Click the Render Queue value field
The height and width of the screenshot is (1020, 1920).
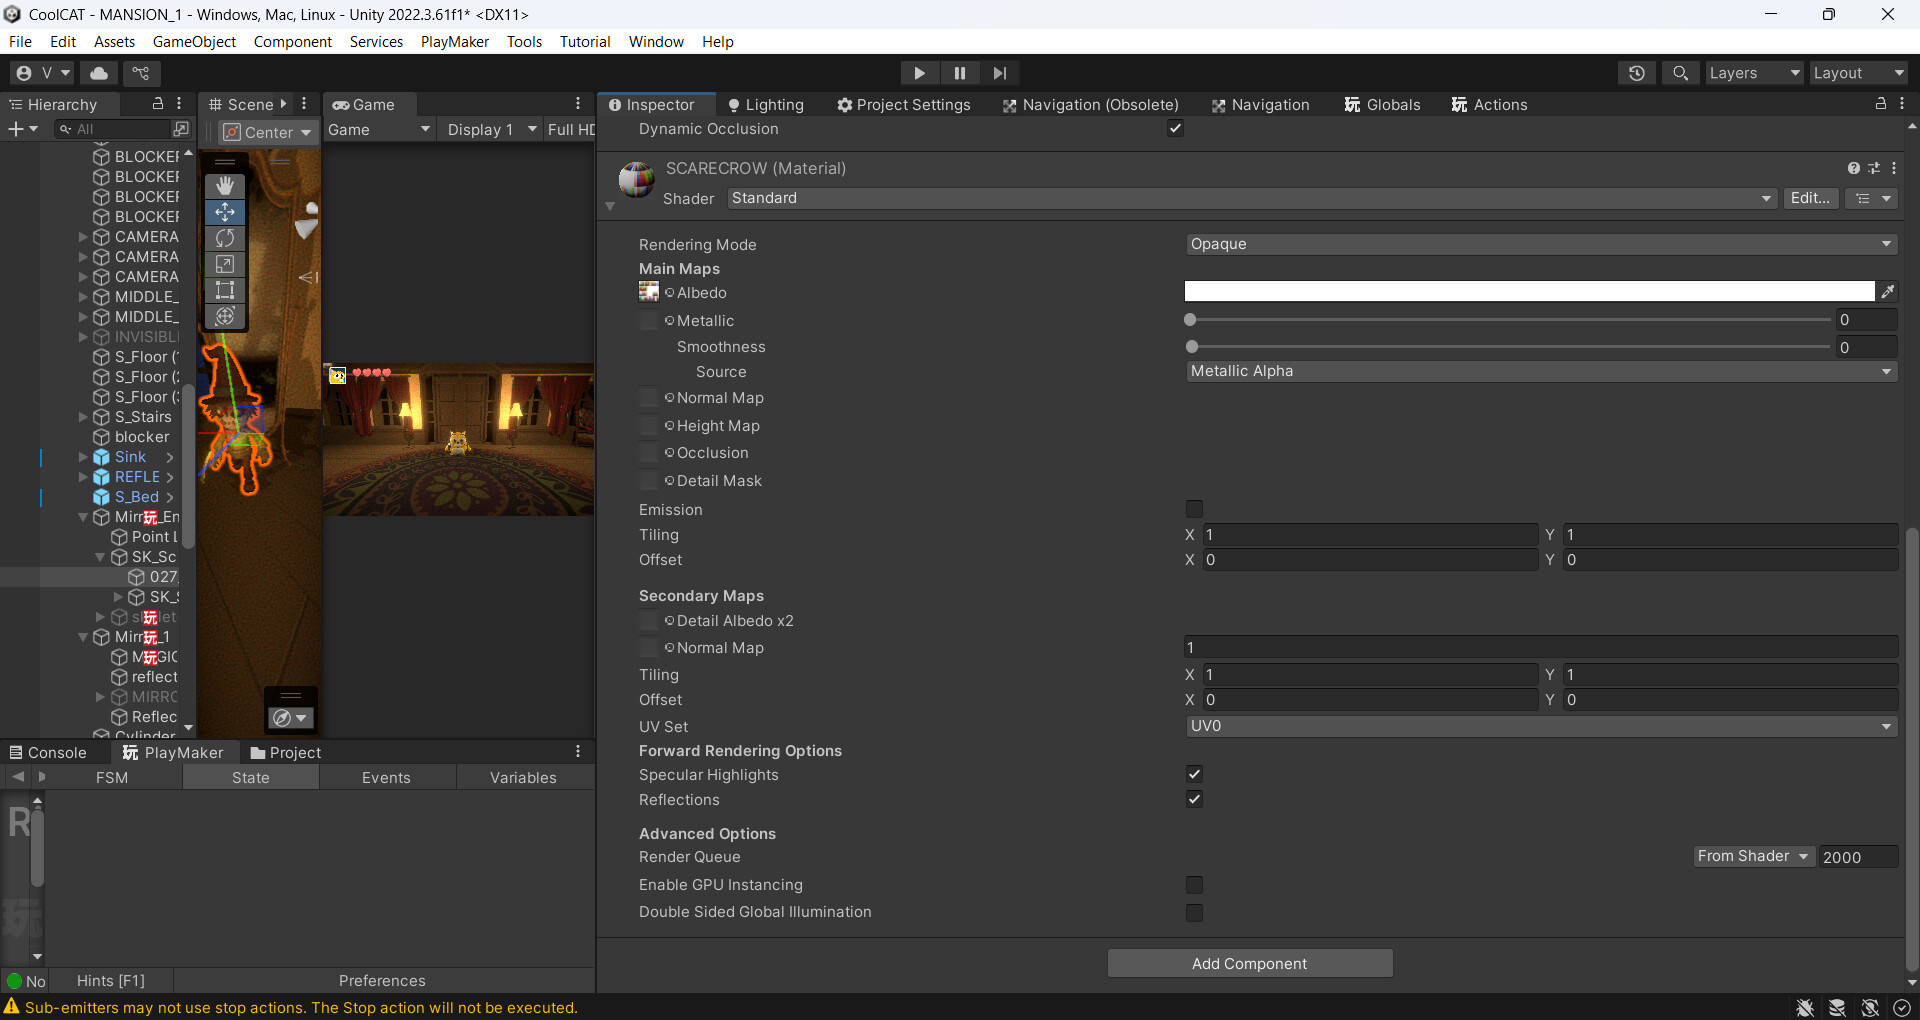[x=1858, y=857]
